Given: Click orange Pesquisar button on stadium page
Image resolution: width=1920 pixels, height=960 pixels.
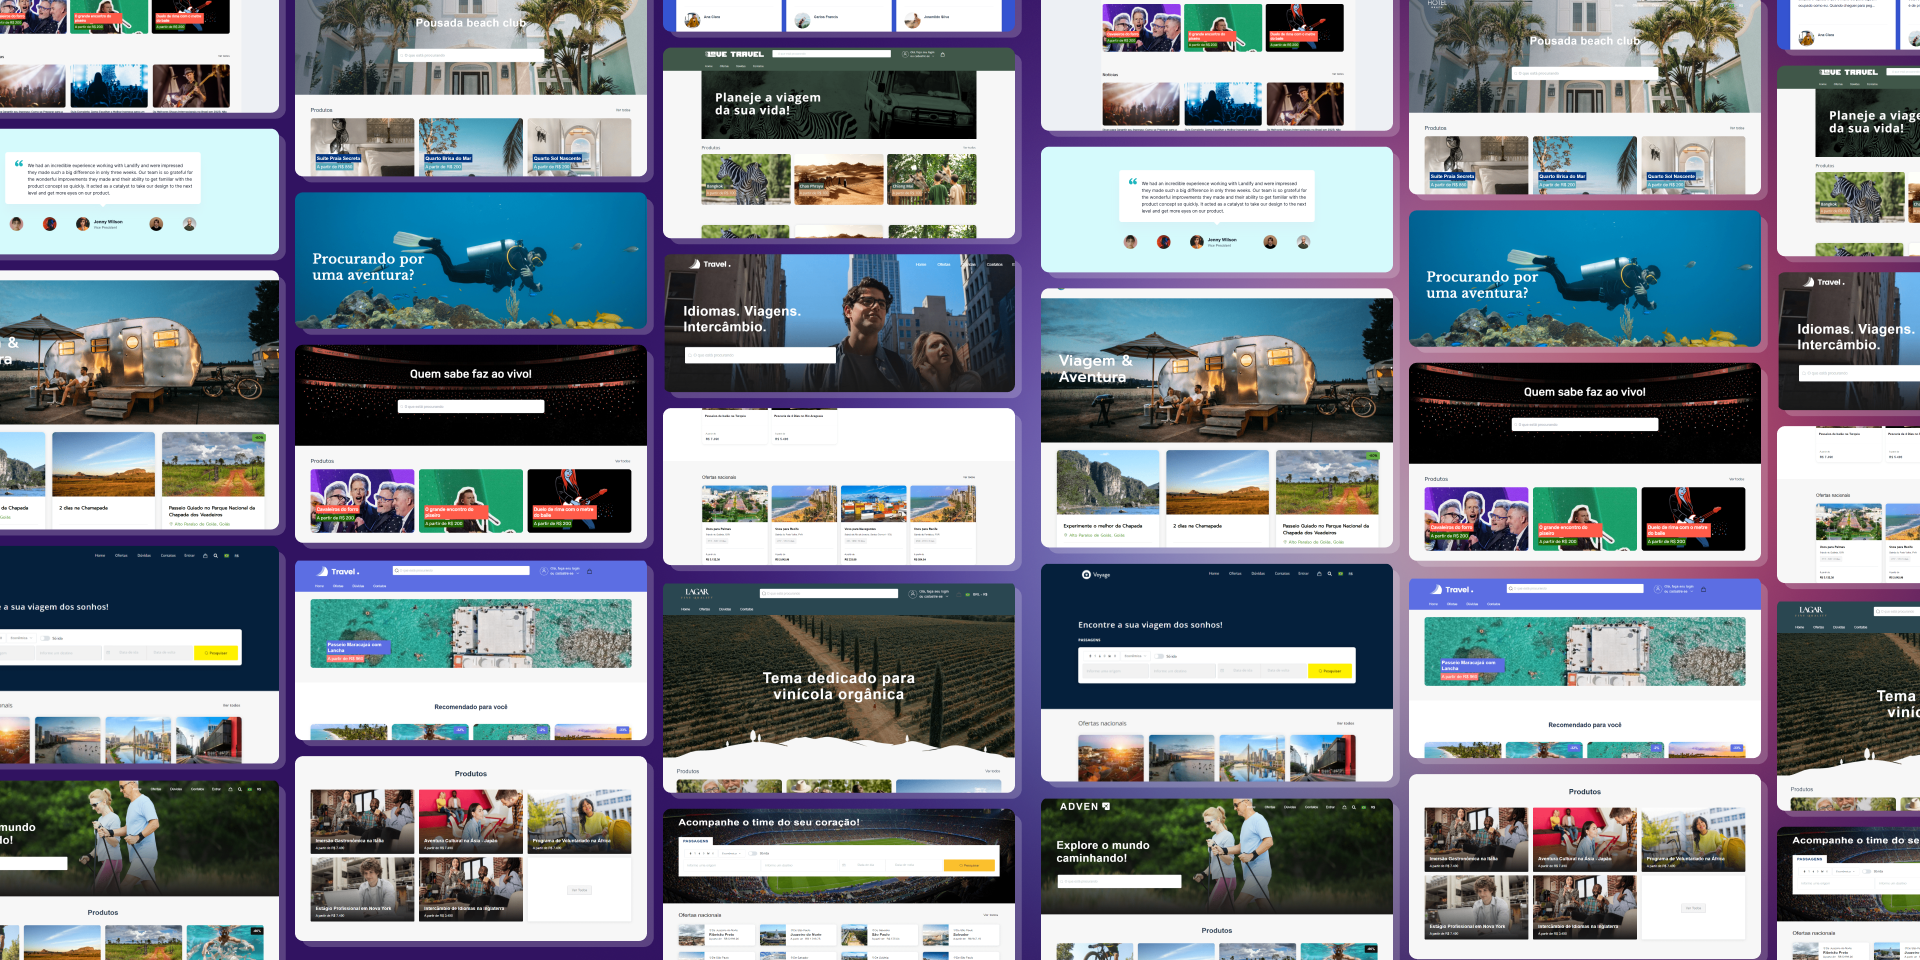Looking at the screenshot, I should [x=968, y=865].
